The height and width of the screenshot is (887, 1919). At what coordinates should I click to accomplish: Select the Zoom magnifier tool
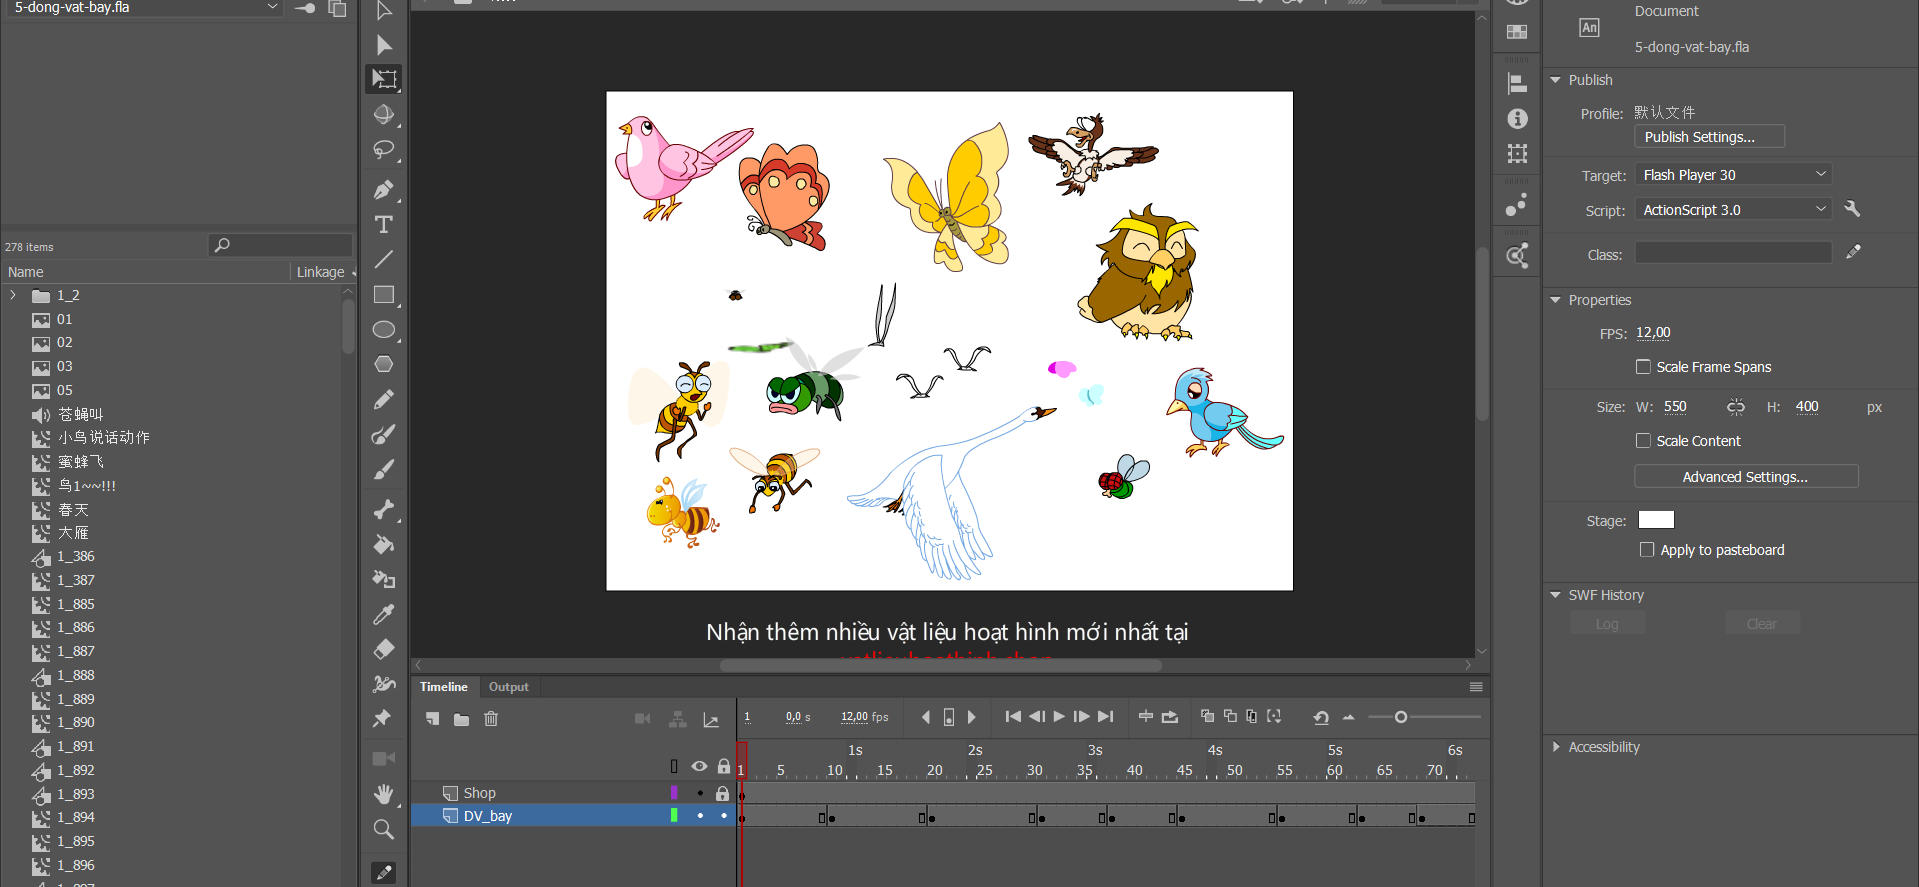point(383,829)
